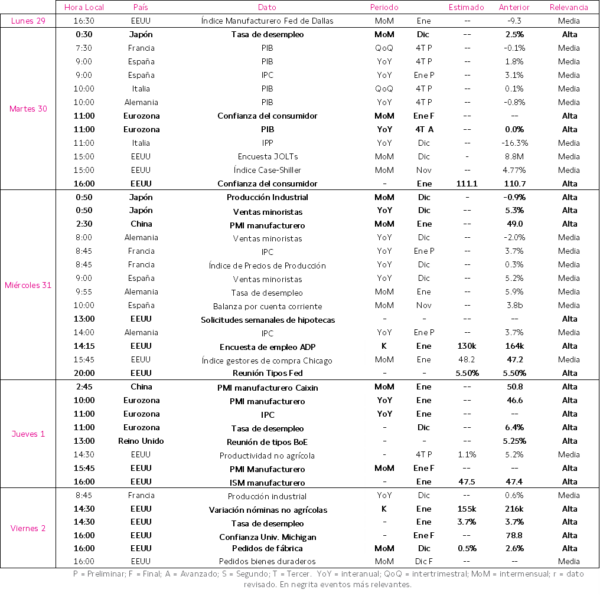Click the "Hora Local" column header
This screenshot has height=596, width=600.
coord(83,6)
